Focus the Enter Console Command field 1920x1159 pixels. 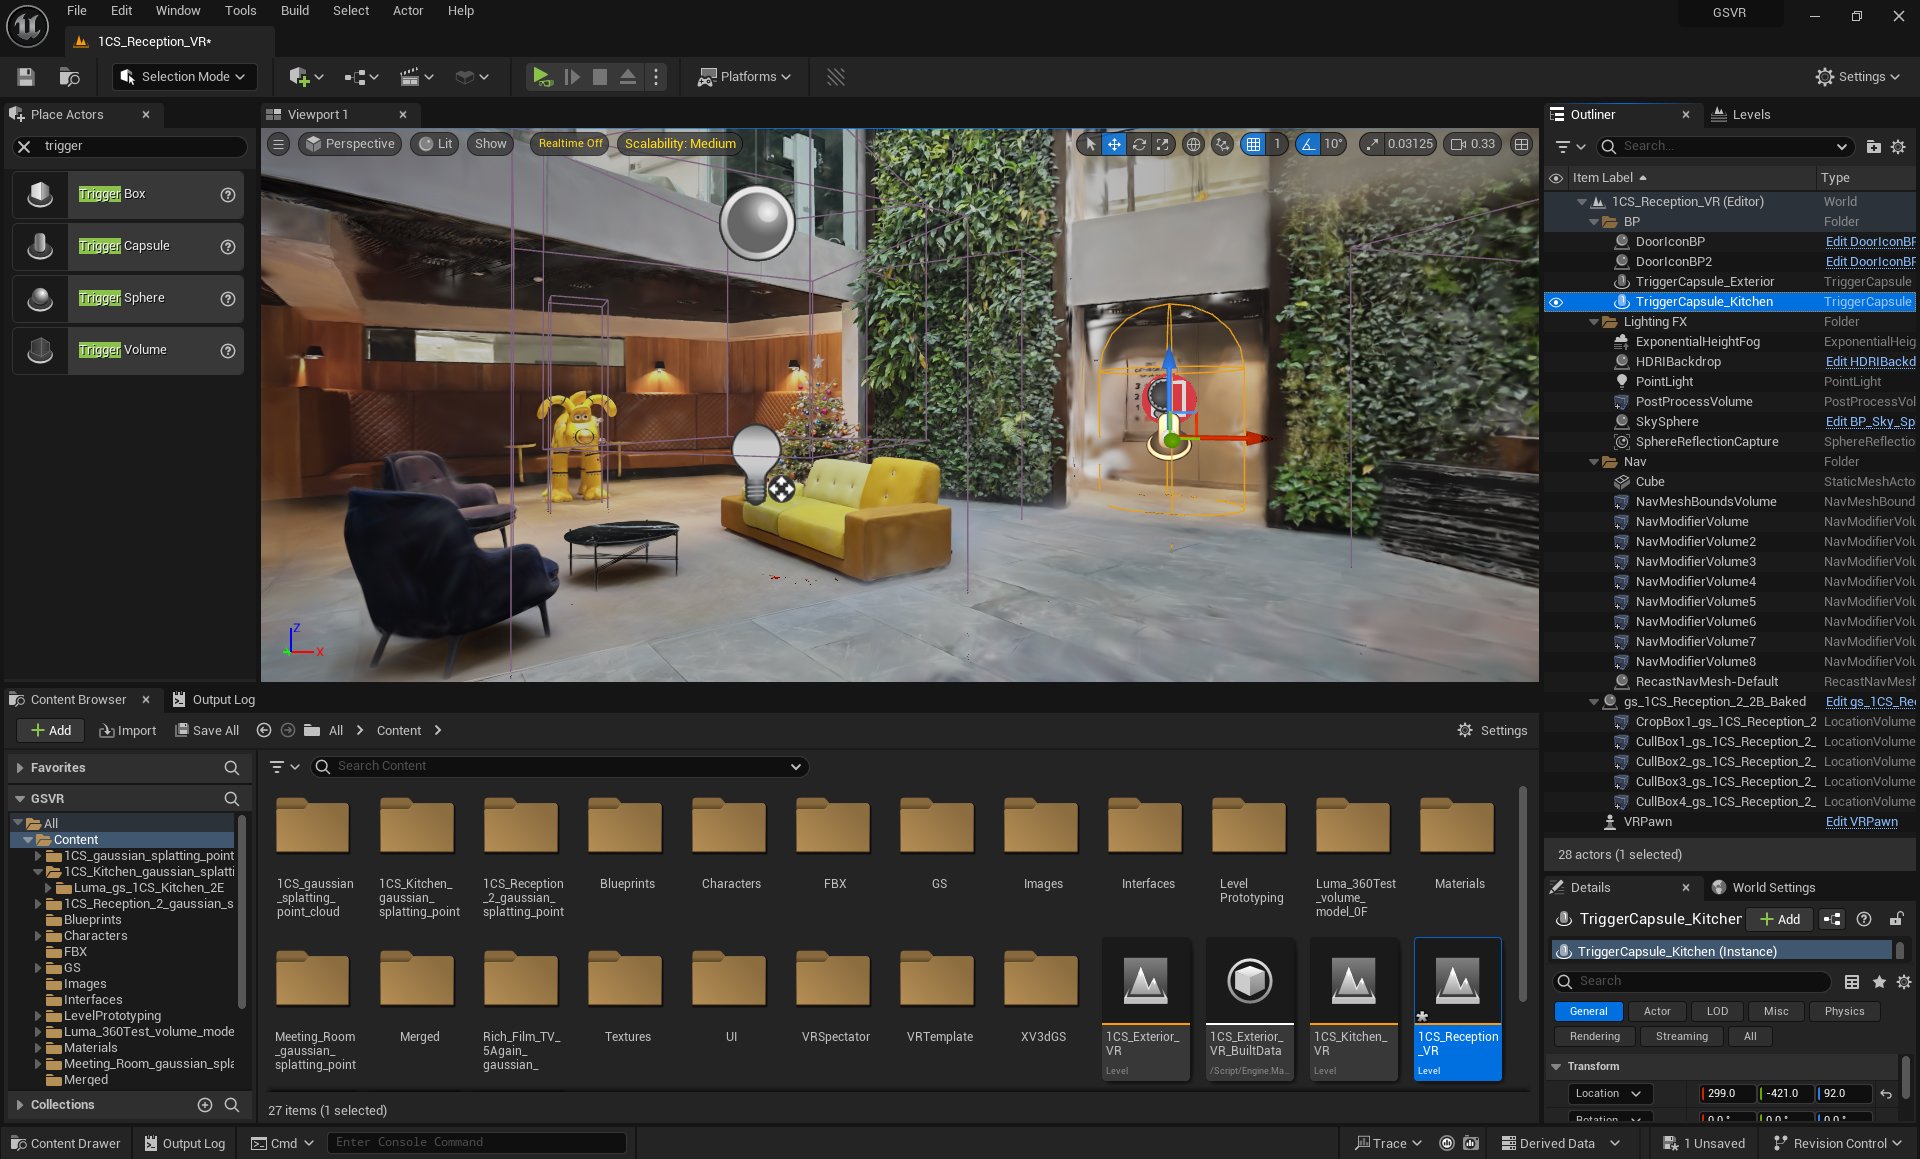tap(477, 1143)
